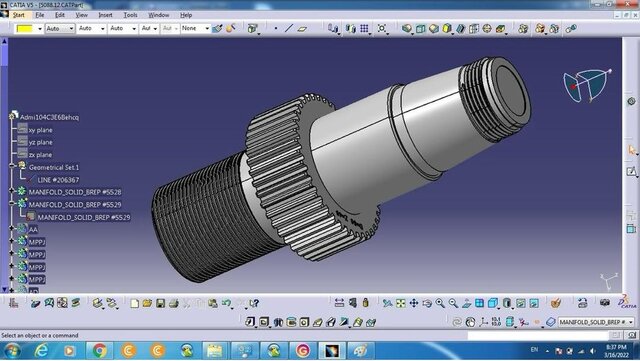Viewport: 640px width, 361px height.
Task: Click the Isometric View cube icon
Action: coord(493,303)
